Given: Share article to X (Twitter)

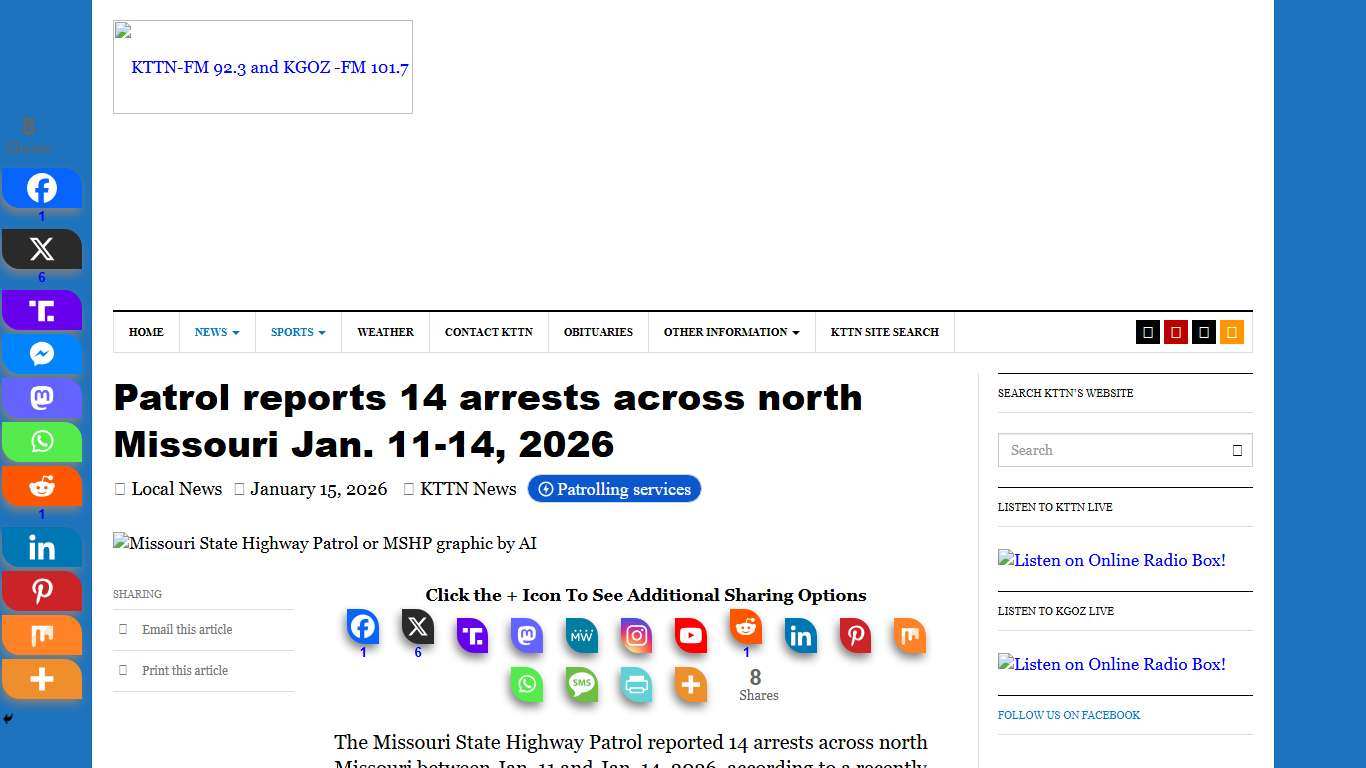Looking at the screenshot, I should pyautogui.click(x=417, y=630).
